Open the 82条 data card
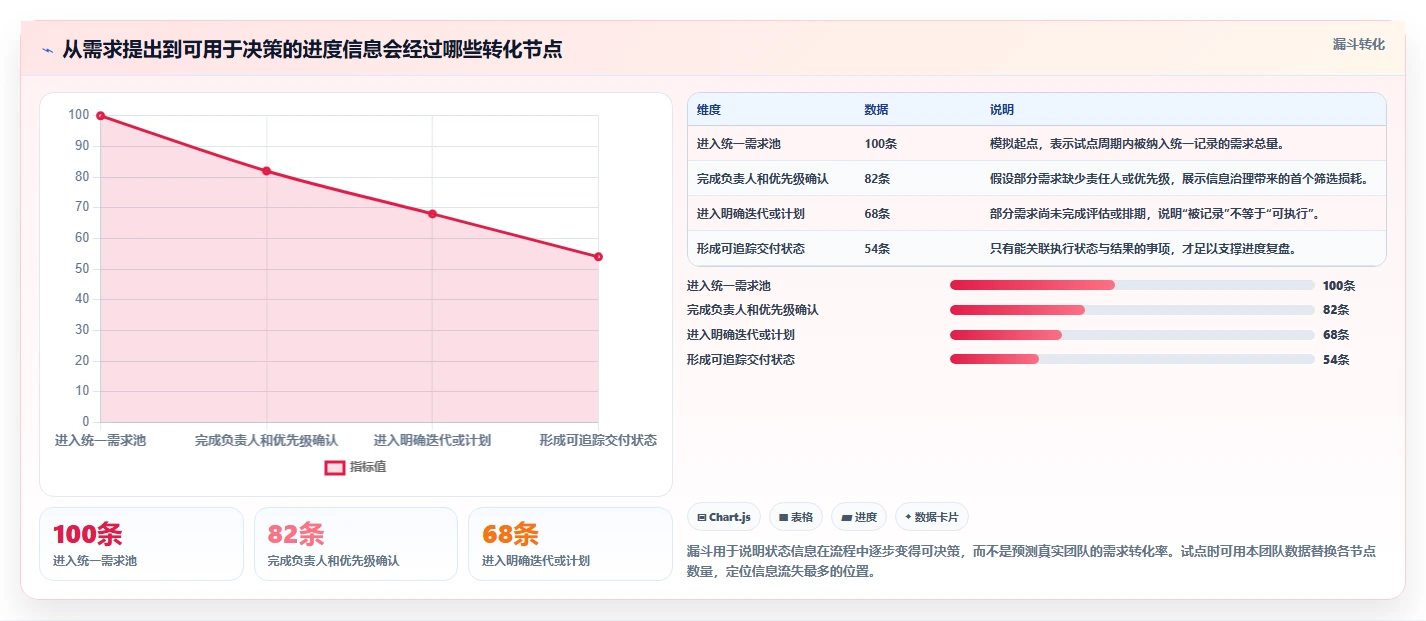This screenshot has height=621, width=1426. click(x=356, y=544)
